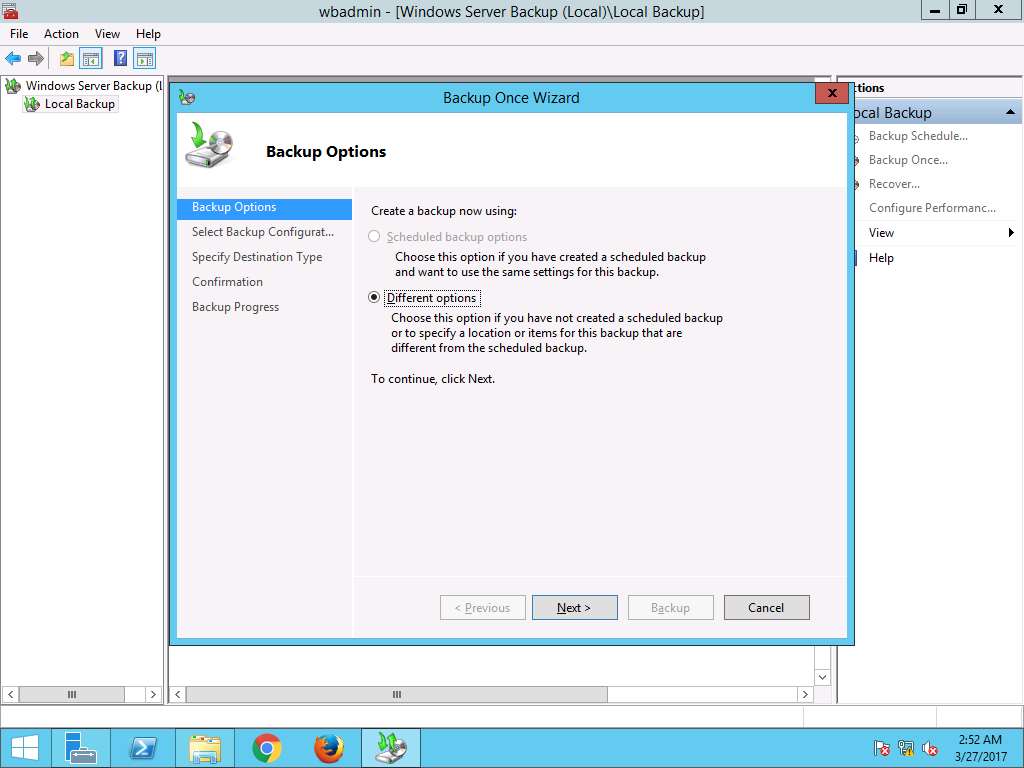Launch PowerShell from the taskbar
Viewport: 1024px width, 768px height.
click(142, 748)
